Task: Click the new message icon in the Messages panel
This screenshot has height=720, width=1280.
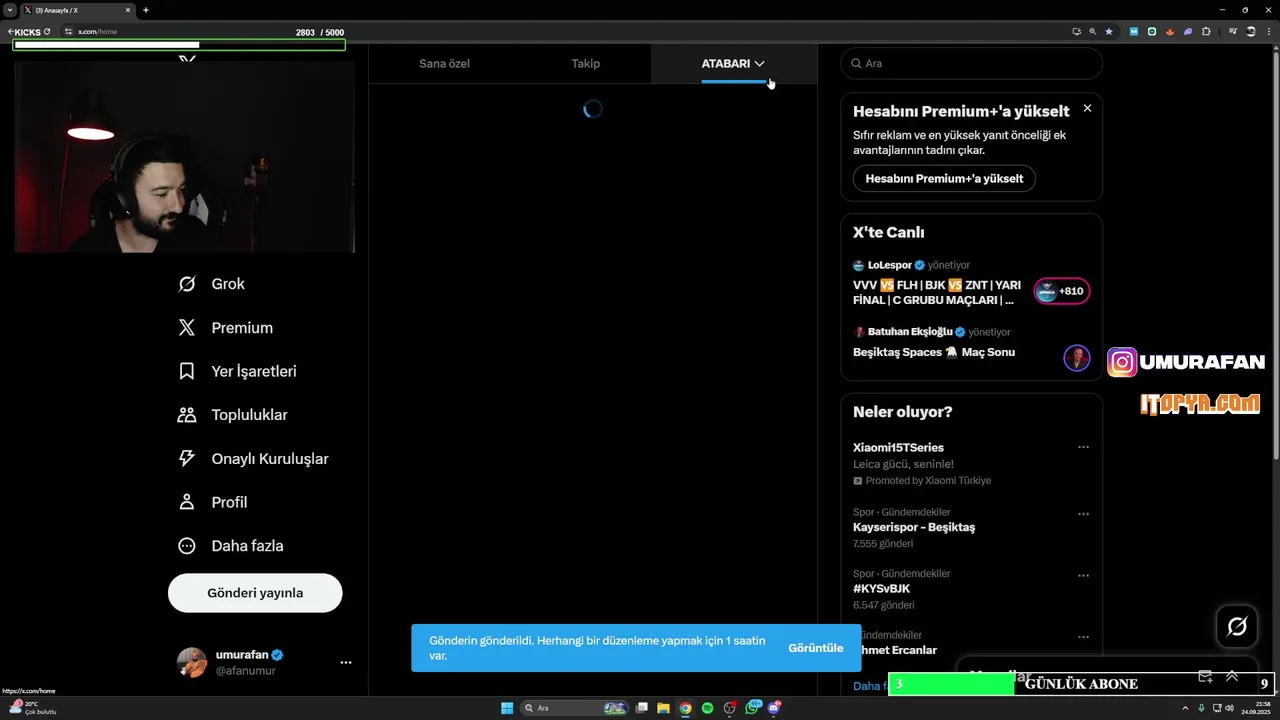Action: pos(1205,677)
